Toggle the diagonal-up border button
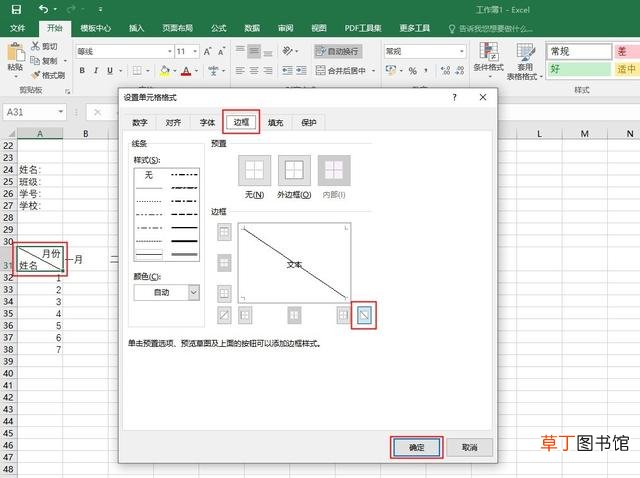Image resolution: width=640 pixels, height=478 pixels. click(x=224, y=315)
